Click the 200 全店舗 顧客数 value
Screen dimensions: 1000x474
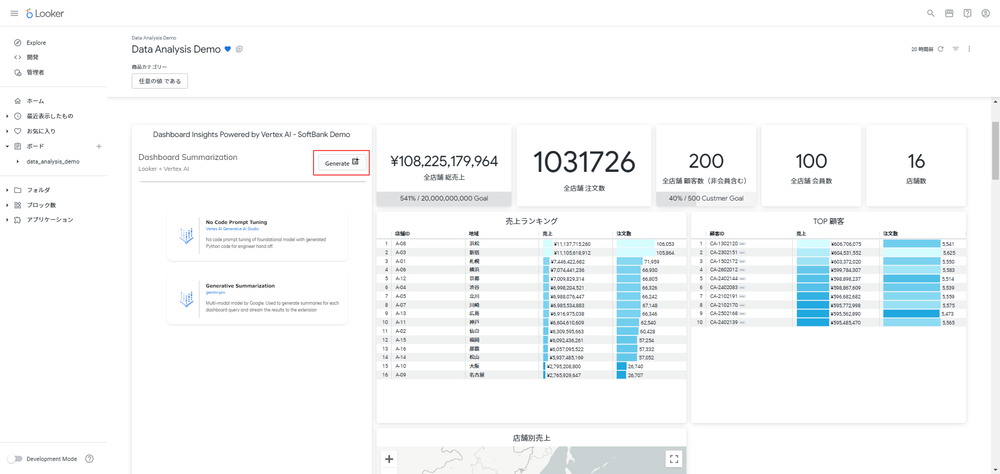point(706,161)
